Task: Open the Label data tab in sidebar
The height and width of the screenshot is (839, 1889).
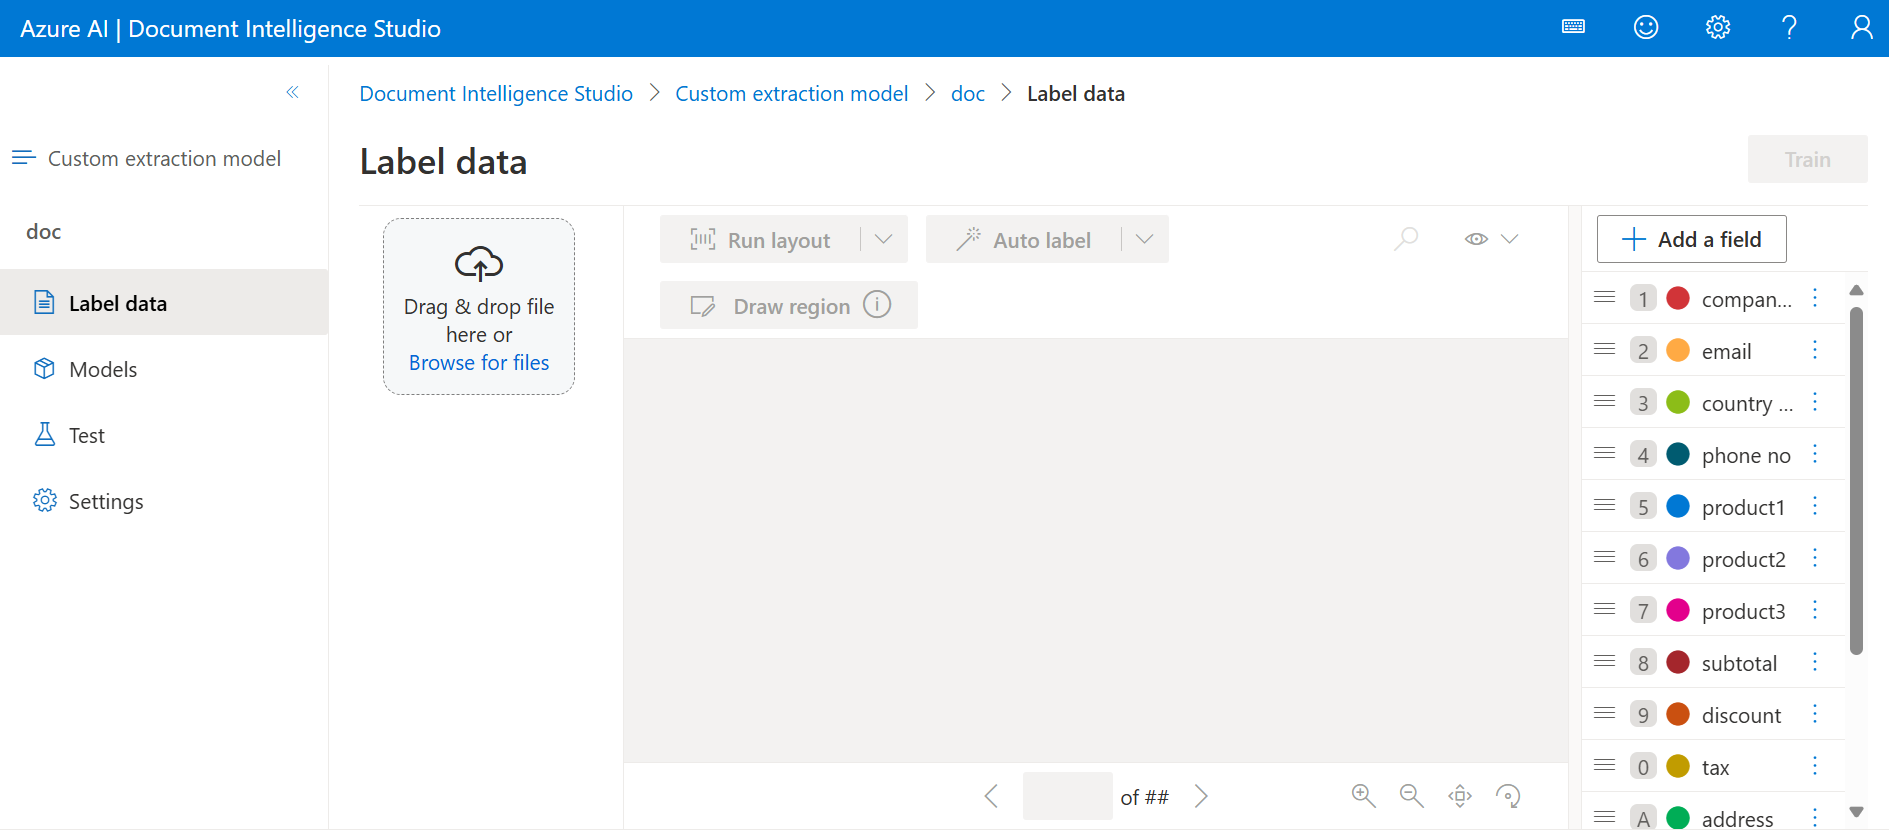Action: coord(164,302)
